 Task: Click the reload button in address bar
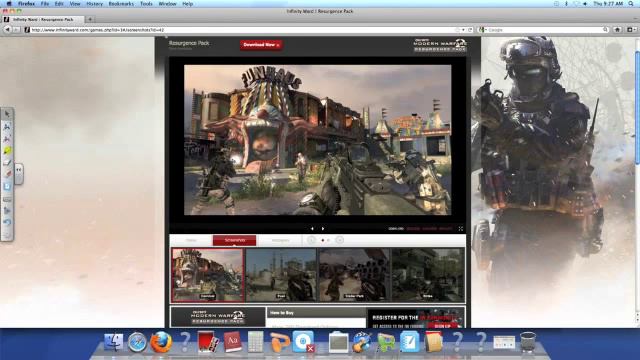pyautogui.click(x=470, y=30)
